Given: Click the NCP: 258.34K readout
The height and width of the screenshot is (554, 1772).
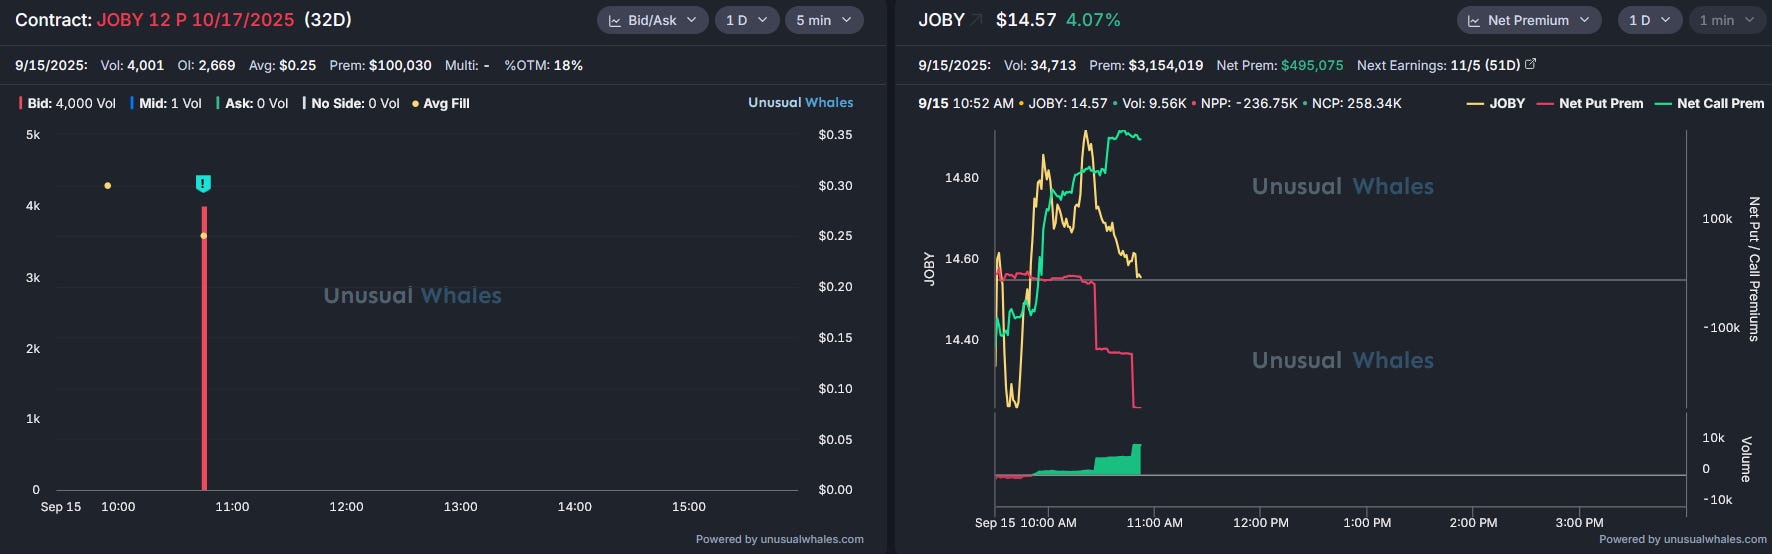Looking at the screenshot, I should point(1357,103).
